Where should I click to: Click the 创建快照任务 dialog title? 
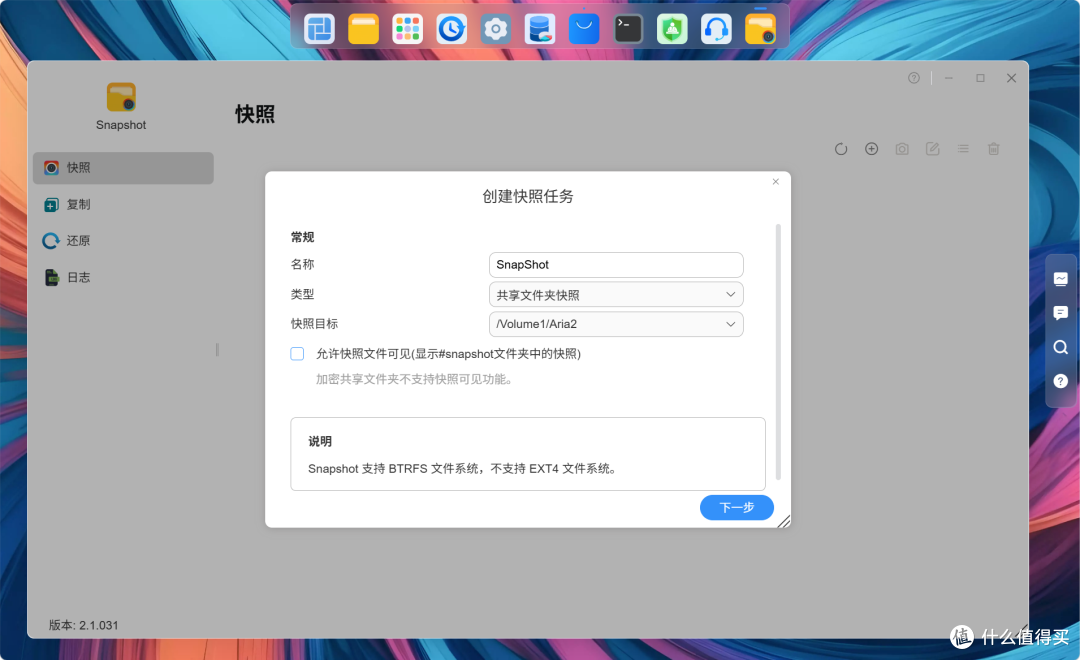(x=528, y=196)
